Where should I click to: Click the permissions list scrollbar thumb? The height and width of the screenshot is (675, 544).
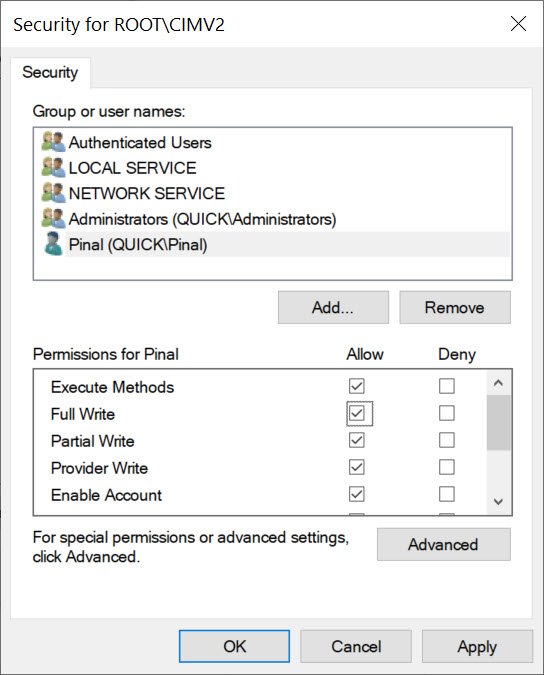pos(498,423)
